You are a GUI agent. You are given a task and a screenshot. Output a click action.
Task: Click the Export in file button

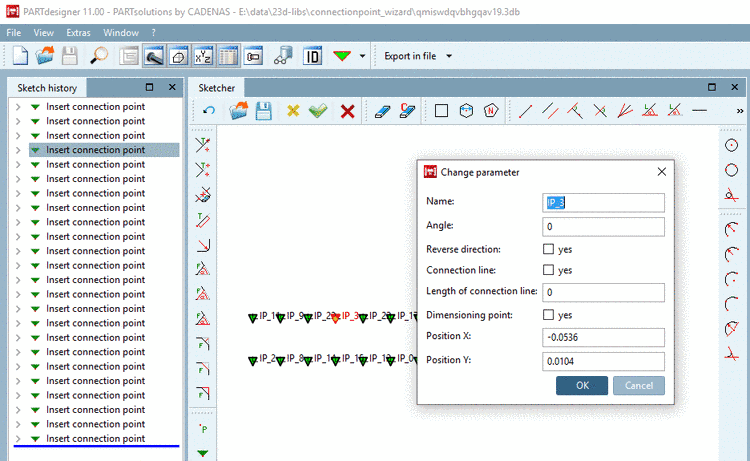click(410, 56)
